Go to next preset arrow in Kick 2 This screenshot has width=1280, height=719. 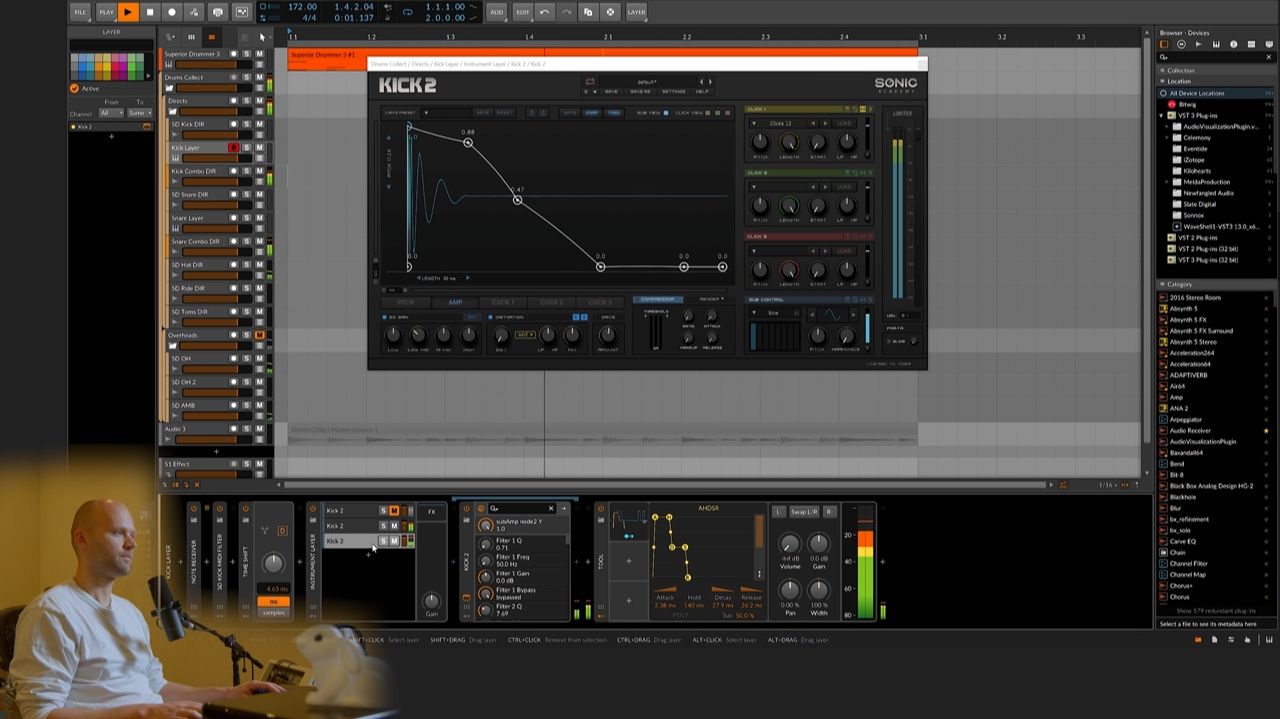[709, 82]
